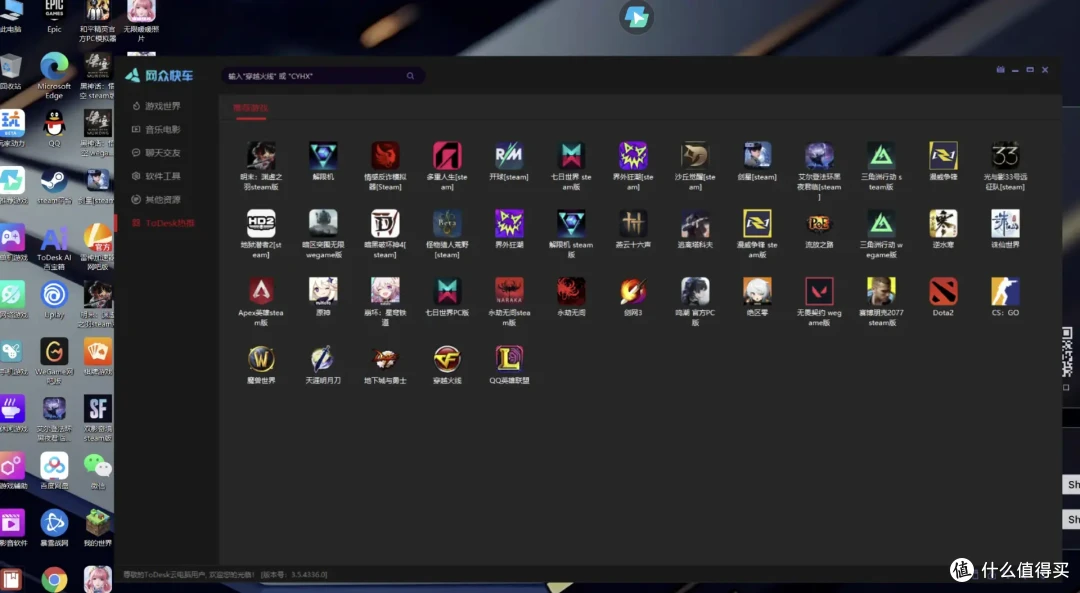The image size is (1080, 593).
Task: Launch 七日世界PC版 icon
Action: 447,291
